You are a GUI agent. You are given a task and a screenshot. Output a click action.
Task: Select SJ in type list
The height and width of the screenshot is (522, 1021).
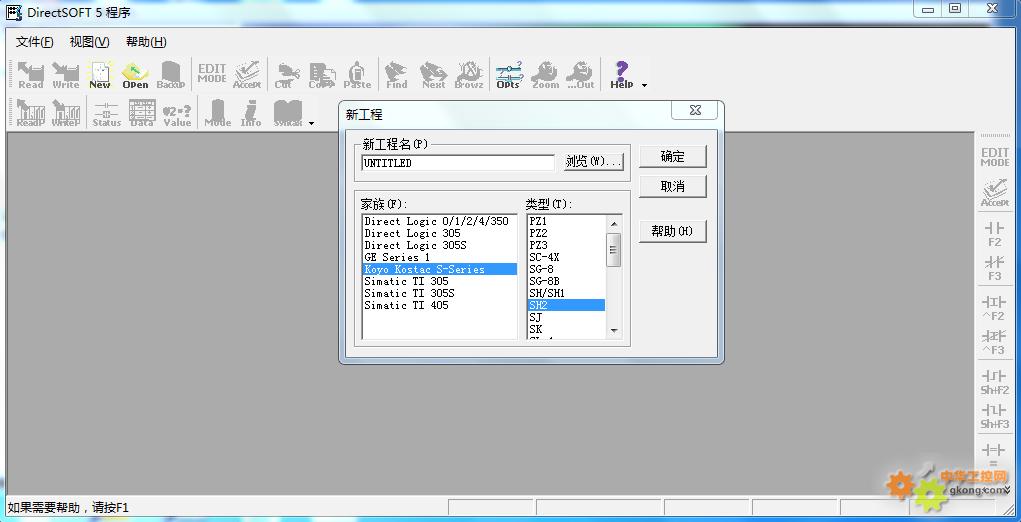[566, 317]
